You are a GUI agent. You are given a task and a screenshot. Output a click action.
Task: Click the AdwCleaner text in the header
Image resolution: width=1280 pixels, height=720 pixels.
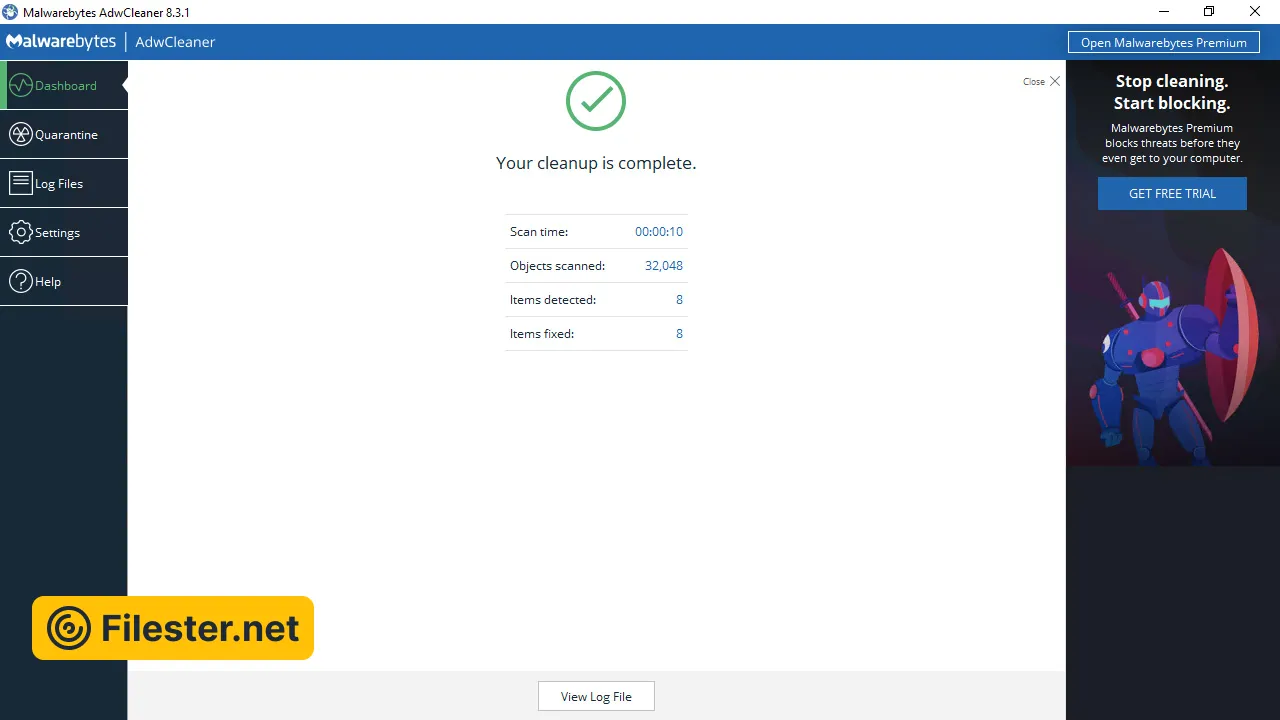coord(175,42)
